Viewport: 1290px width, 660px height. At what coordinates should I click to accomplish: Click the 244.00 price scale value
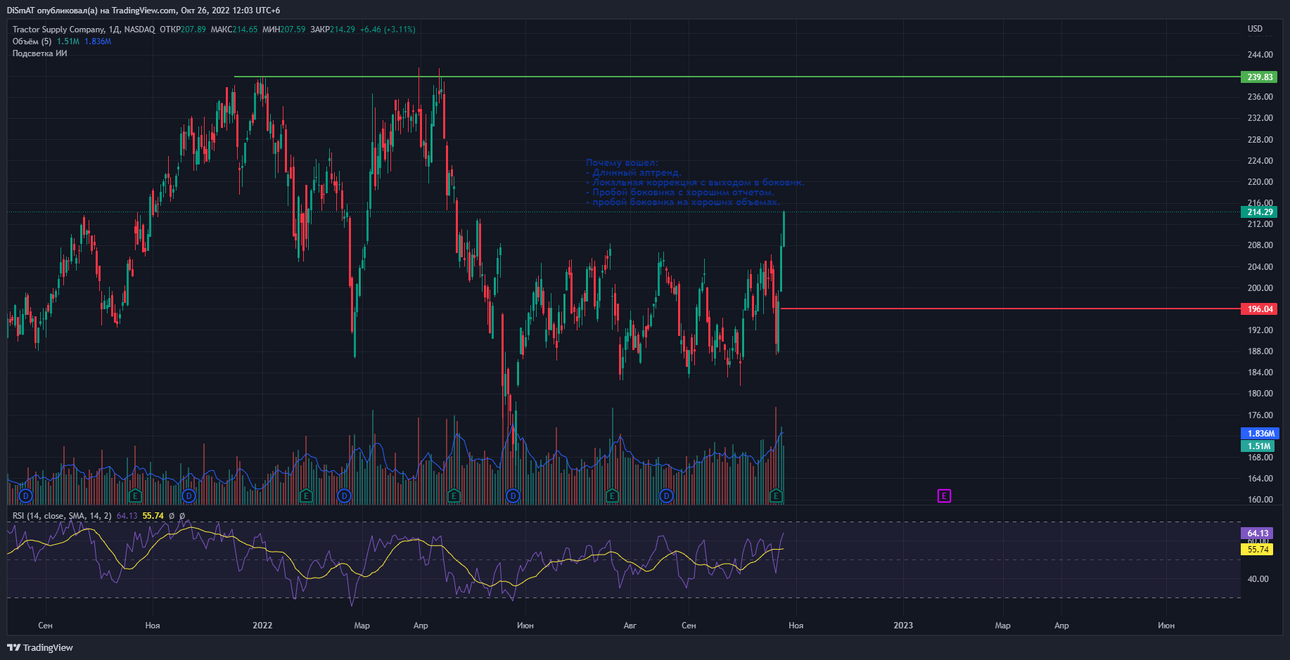click(1260, 55)
